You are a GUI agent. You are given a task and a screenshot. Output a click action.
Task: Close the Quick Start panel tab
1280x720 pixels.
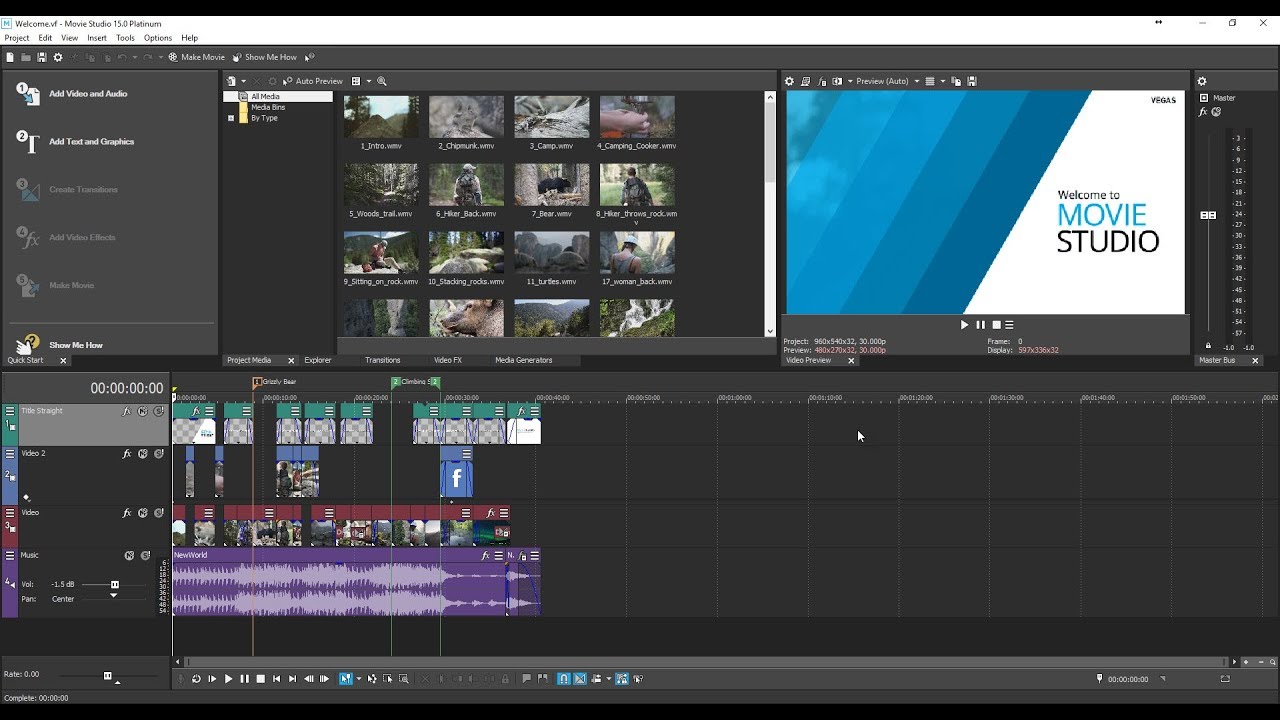click(x=63, y=361)
